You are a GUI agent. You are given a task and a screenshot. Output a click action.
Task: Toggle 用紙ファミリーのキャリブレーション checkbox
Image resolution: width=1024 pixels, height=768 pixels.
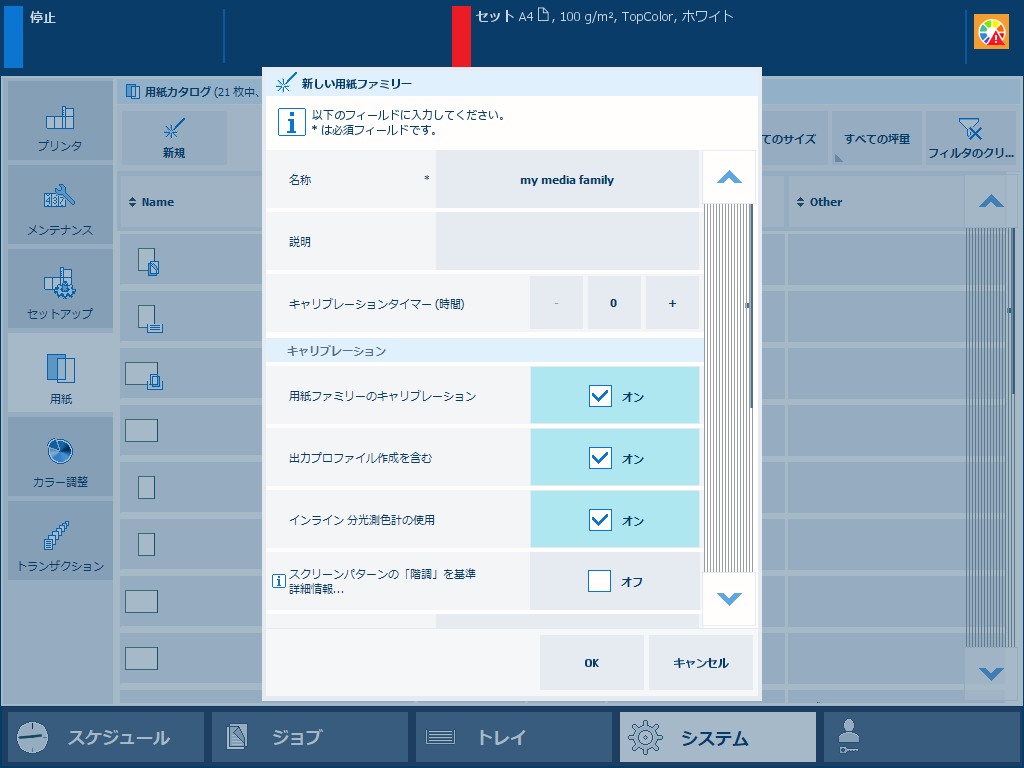tap(600, 396)
